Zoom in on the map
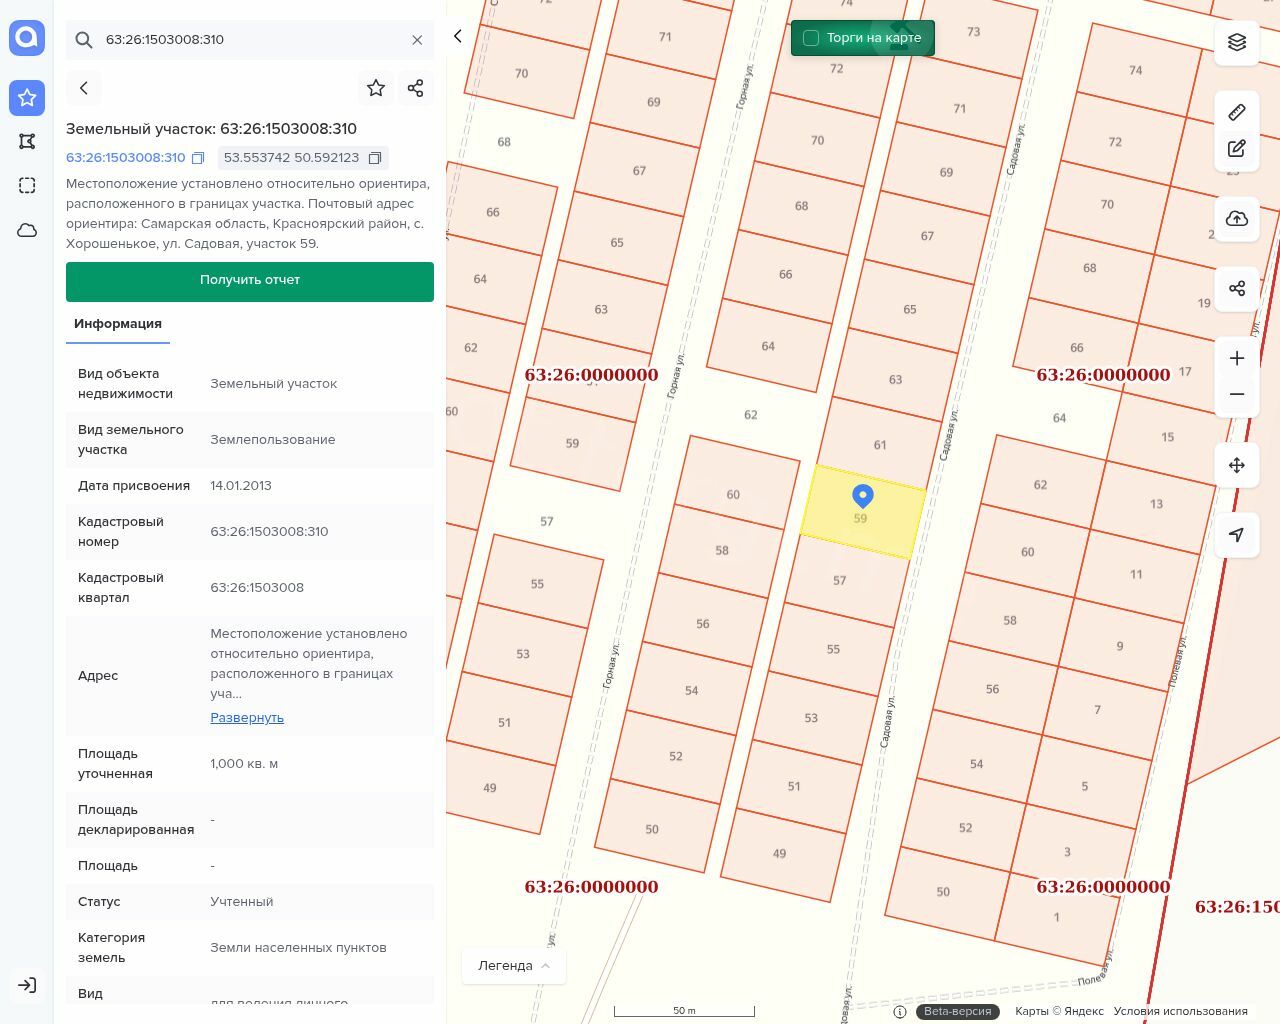 pyautogui.click(x=1237, y=358)
